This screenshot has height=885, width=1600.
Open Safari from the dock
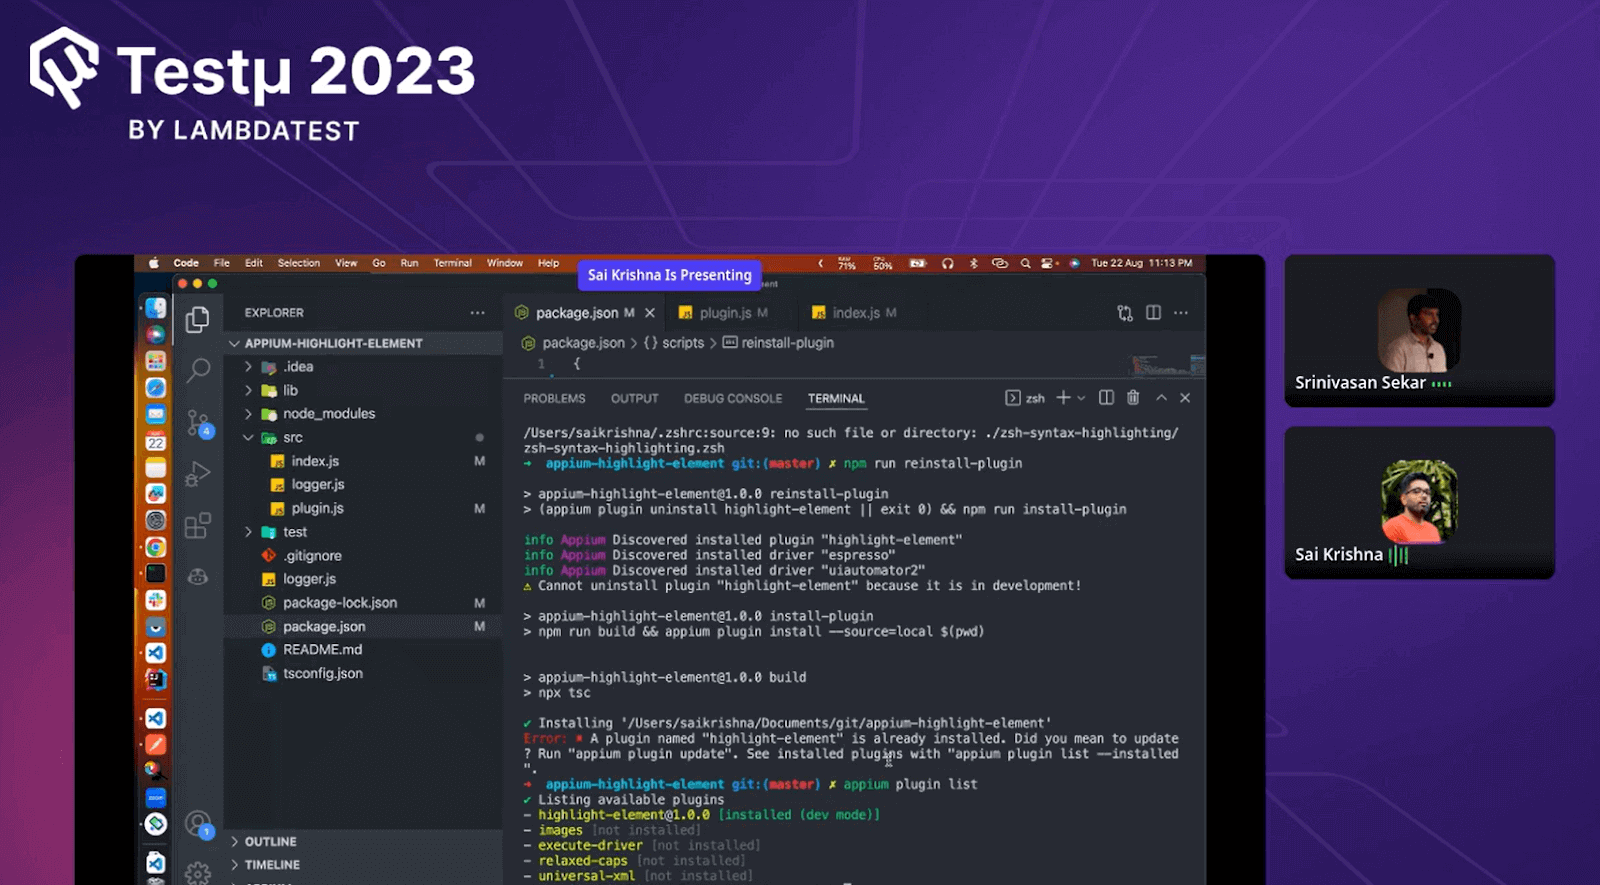coord(155,387)
